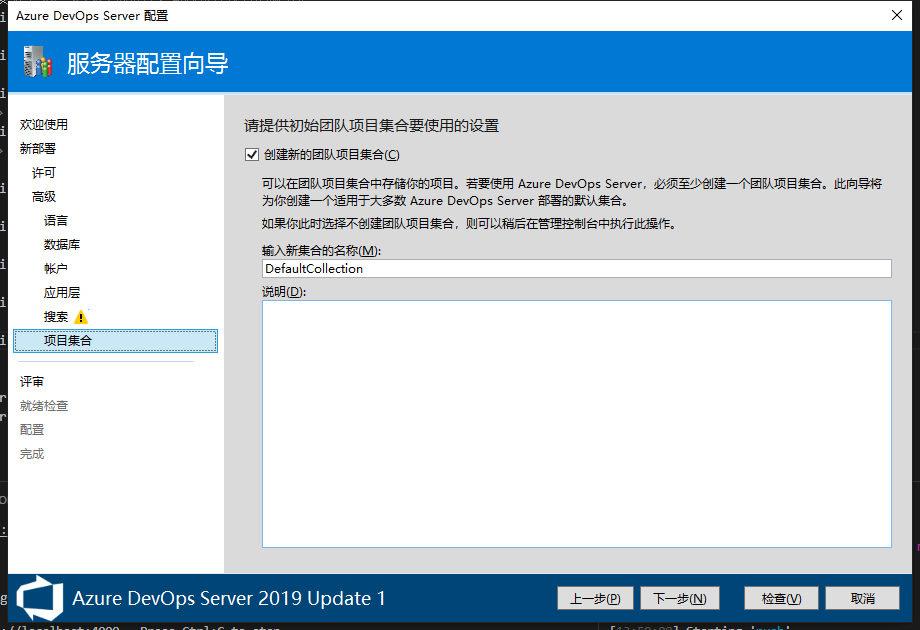Click the server configuration wizard icon

[36, 63]
